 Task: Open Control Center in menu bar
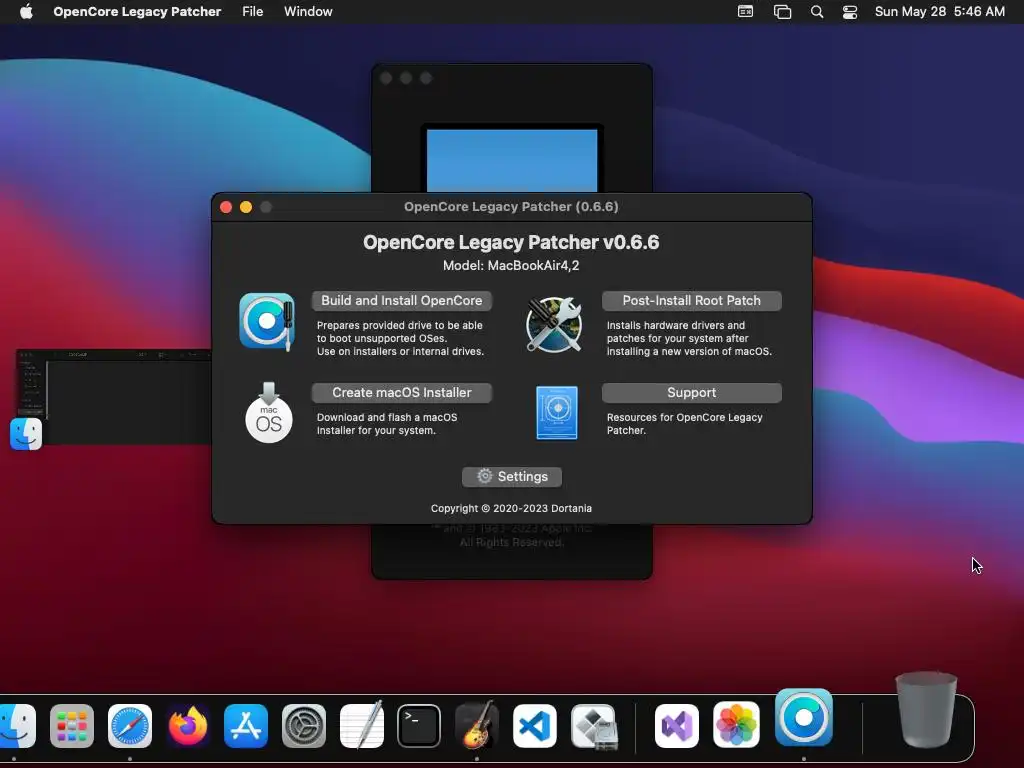(850, 12)
